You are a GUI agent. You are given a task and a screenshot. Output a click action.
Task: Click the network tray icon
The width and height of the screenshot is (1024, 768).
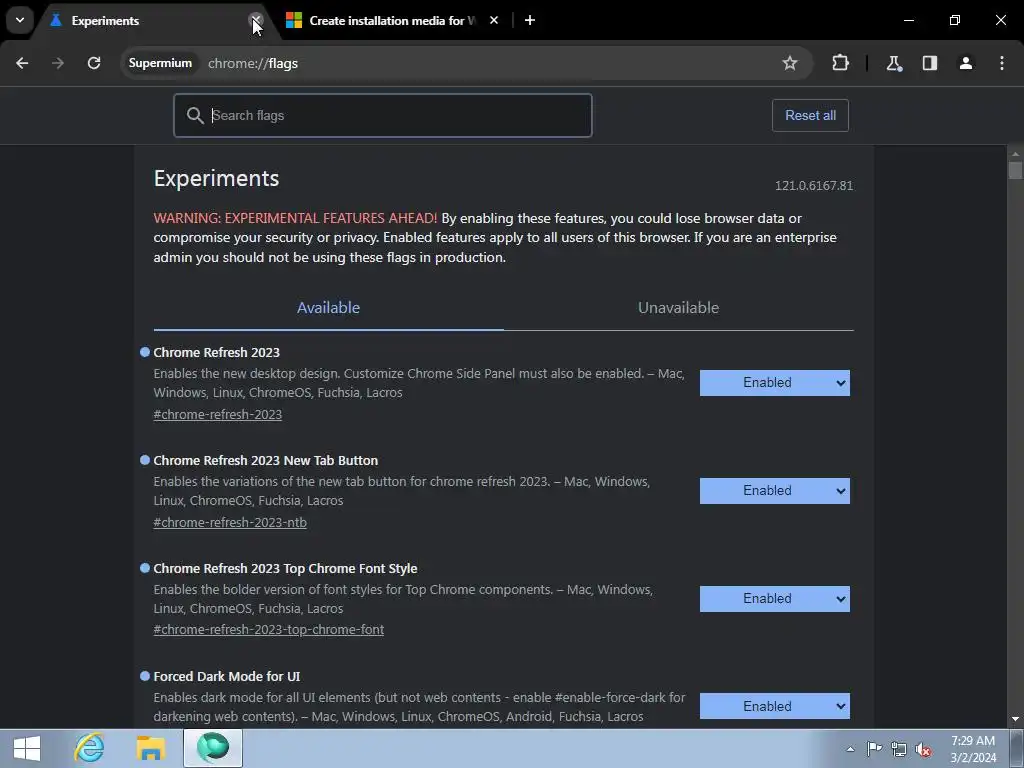pyautogui.click(x=899, y=749)
